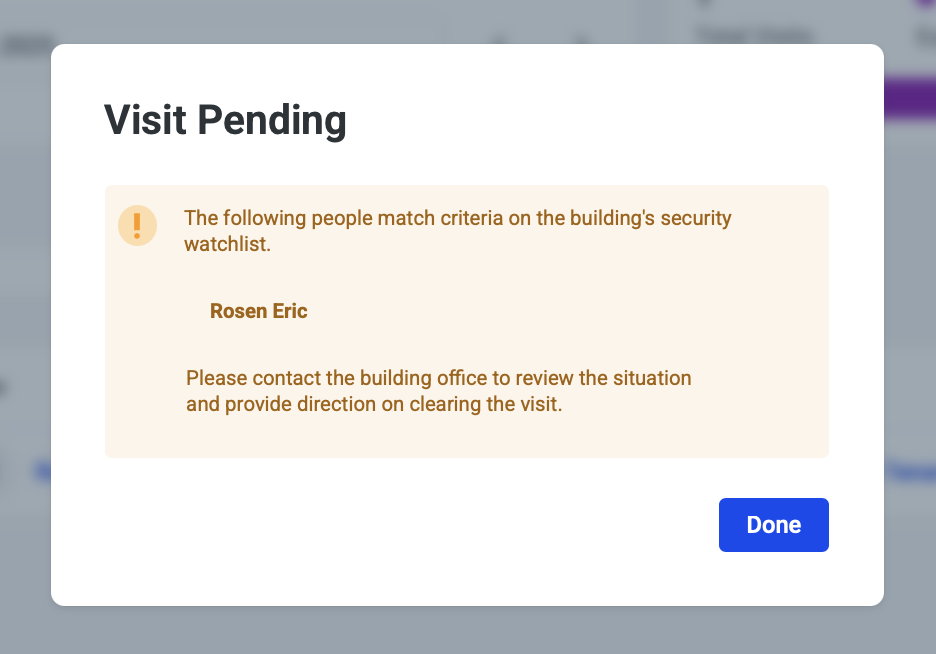Click the dimmed backdrop left of the dialog
The height and width of the screenshot is (654, 936).
pos(25,300)
